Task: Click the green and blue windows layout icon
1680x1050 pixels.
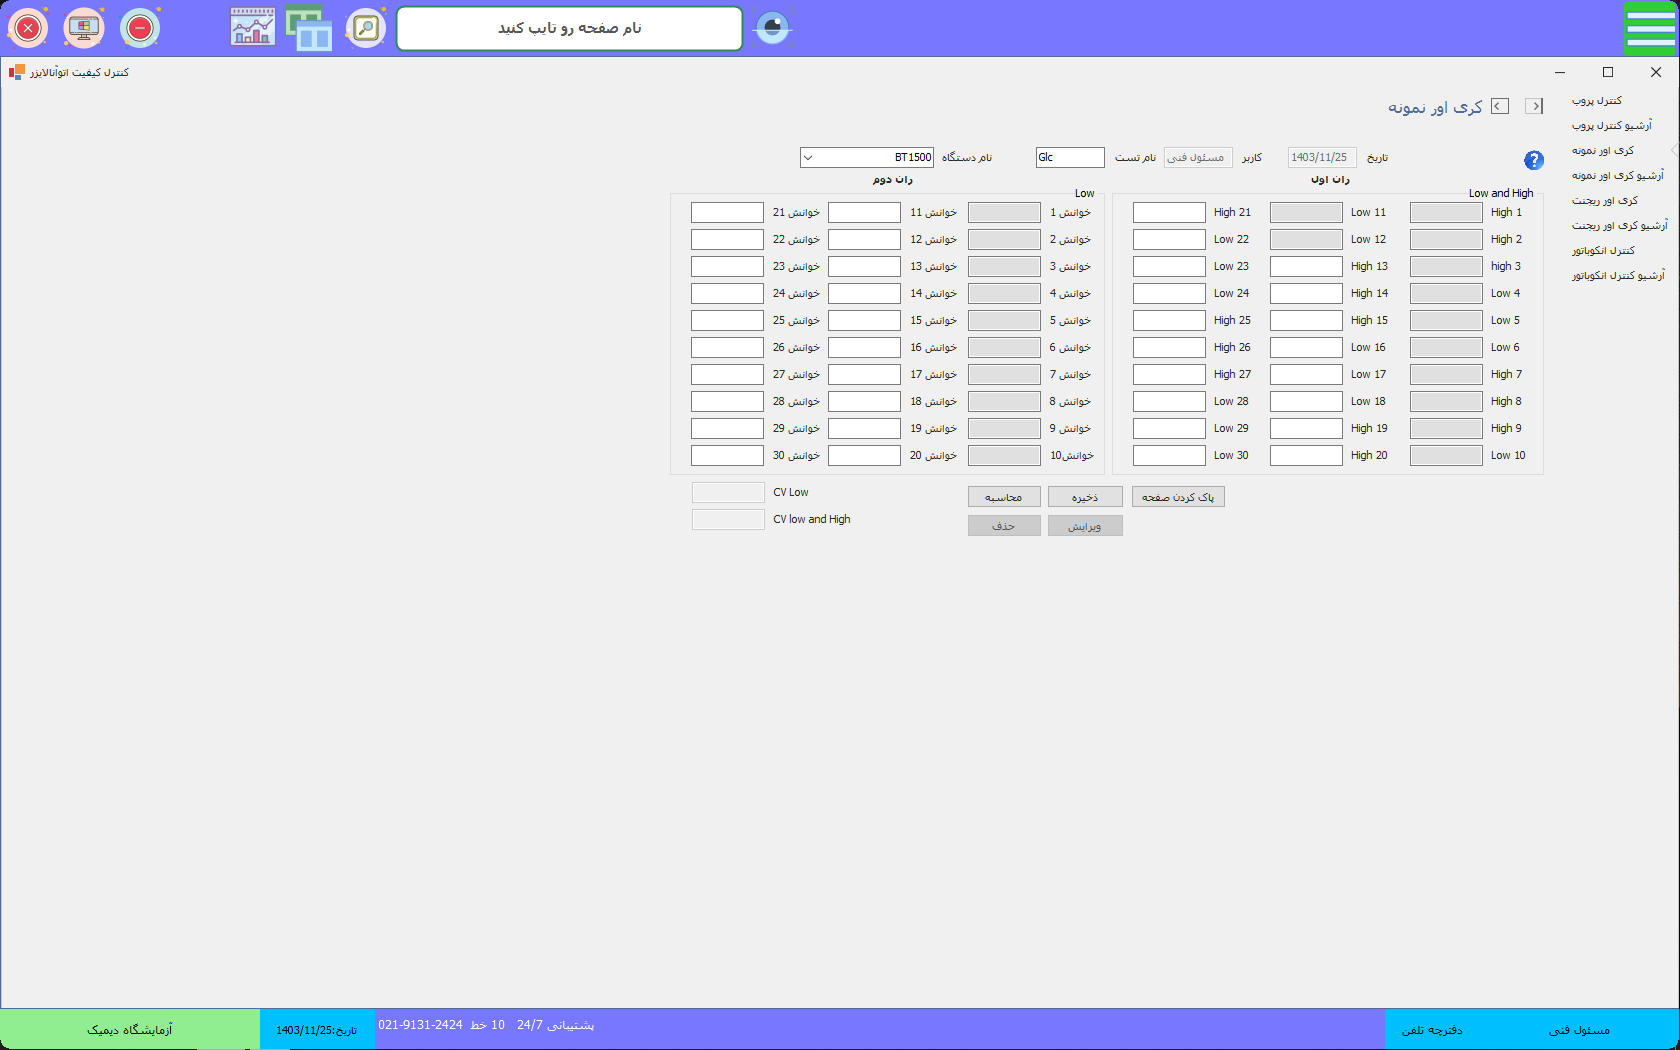Action: point(309,28)
